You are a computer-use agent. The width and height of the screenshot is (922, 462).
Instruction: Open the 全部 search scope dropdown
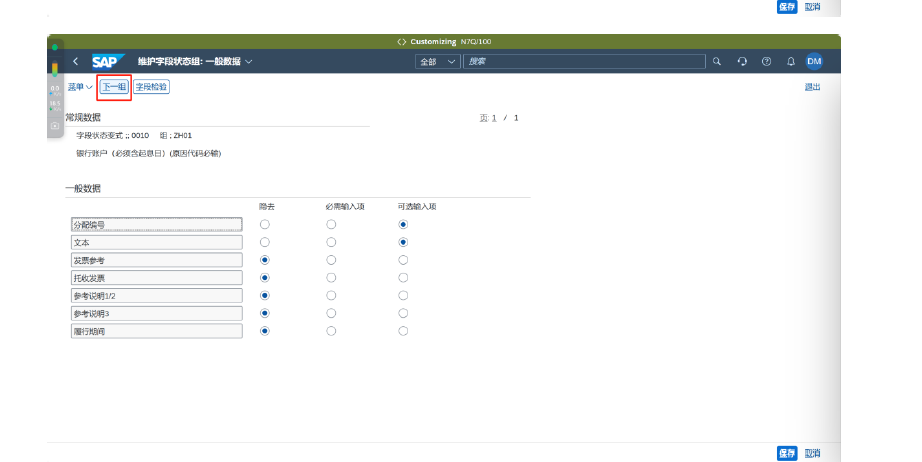pos(438,62)
